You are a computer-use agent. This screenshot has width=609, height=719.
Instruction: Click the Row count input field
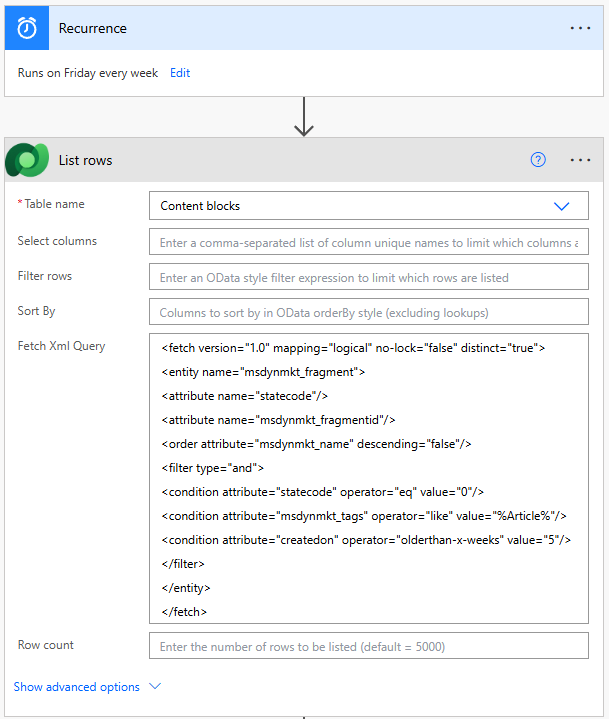(x=368, y=647)
